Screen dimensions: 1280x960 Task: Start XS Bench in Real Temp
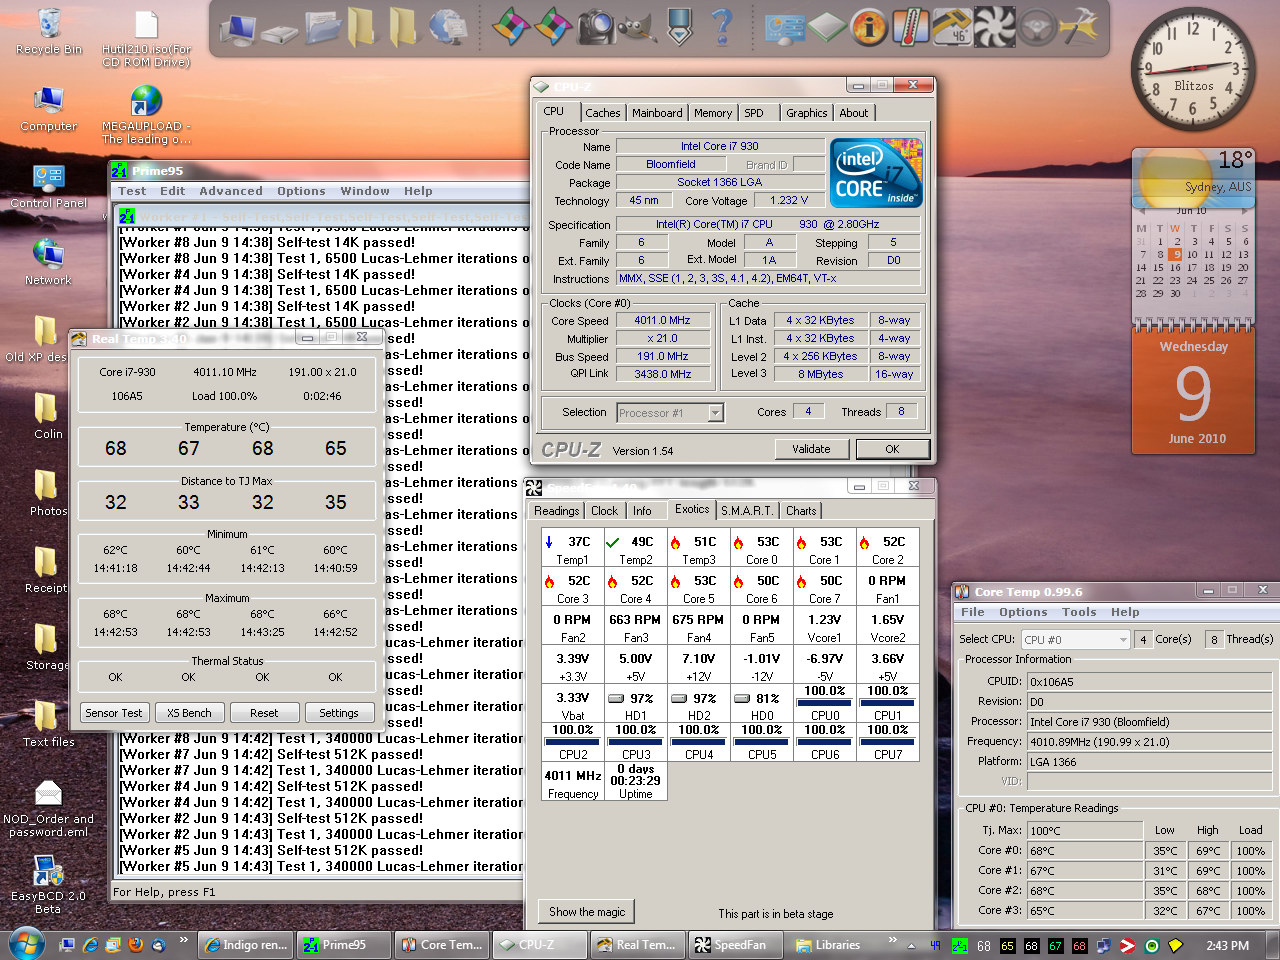pyautogui.click(x=189, y=713)
